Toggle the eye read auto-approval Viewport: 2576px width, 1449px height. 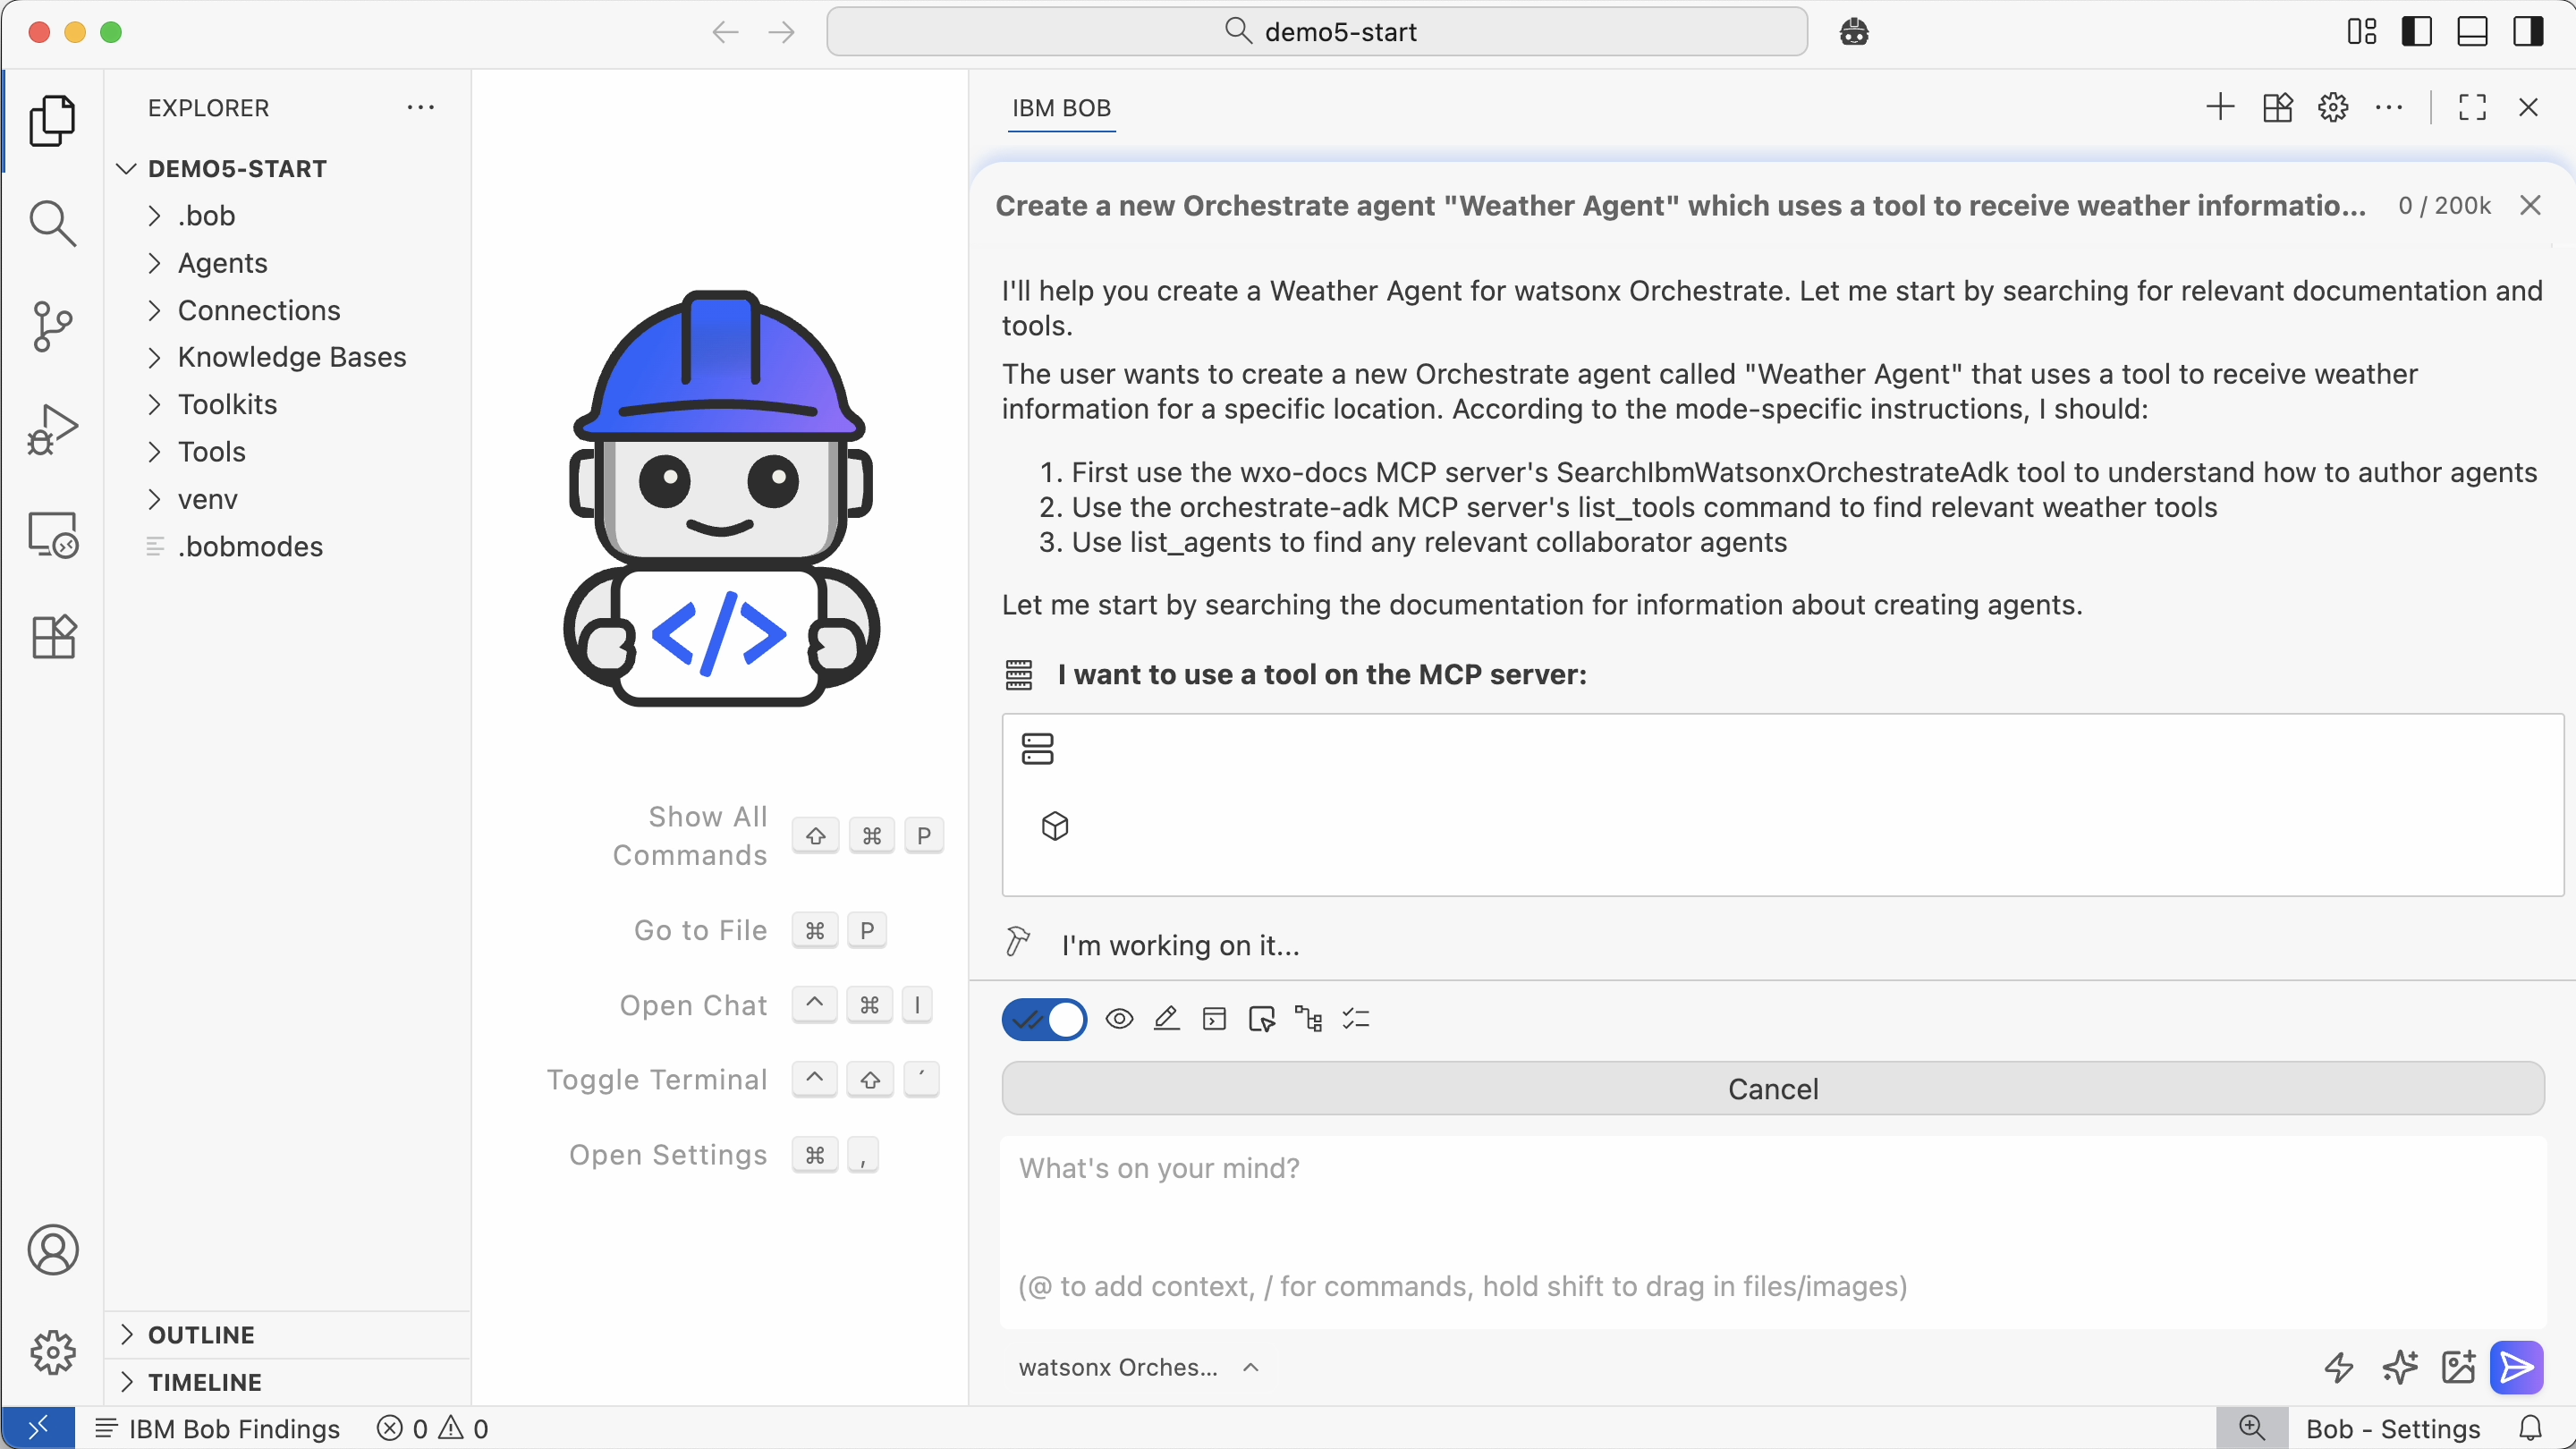pos(1119,1020)
